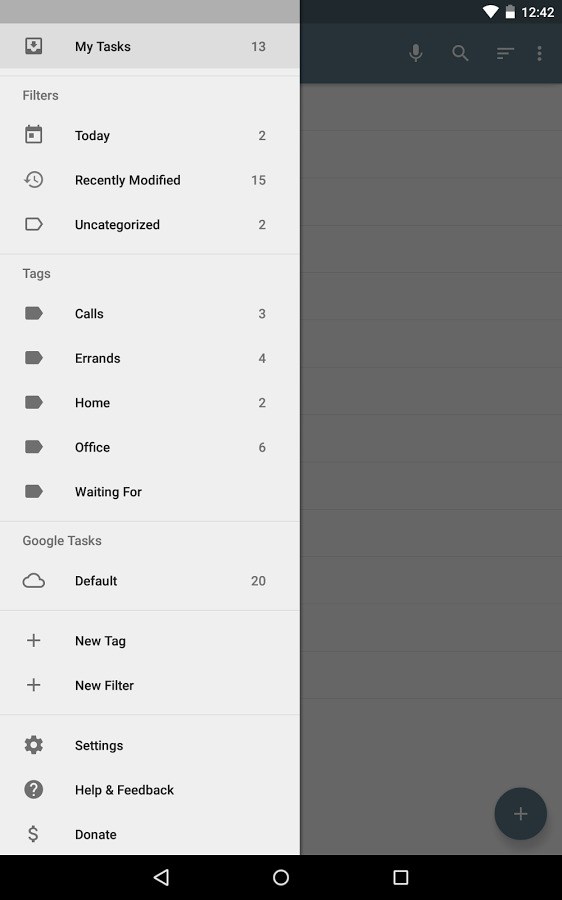Open the sort options icon

pyautogui.click(x=505, y=53)
